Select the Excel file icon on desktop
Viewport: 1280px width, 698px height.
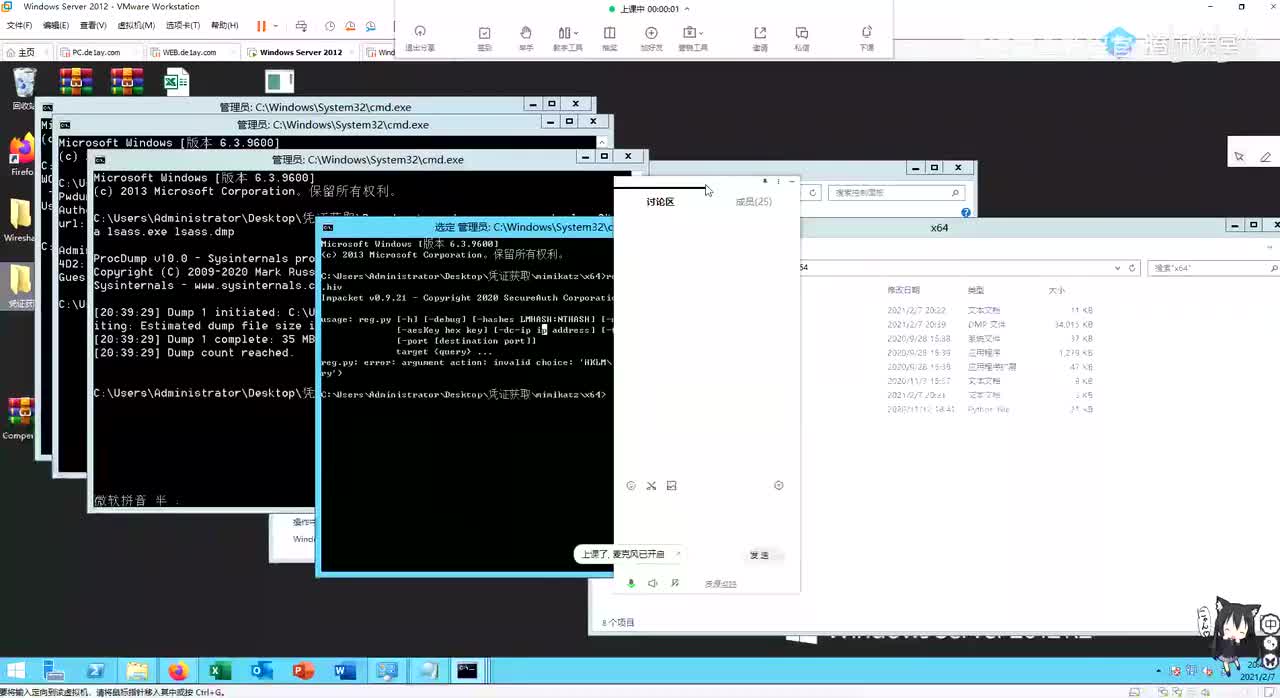[x=176, y=81]
